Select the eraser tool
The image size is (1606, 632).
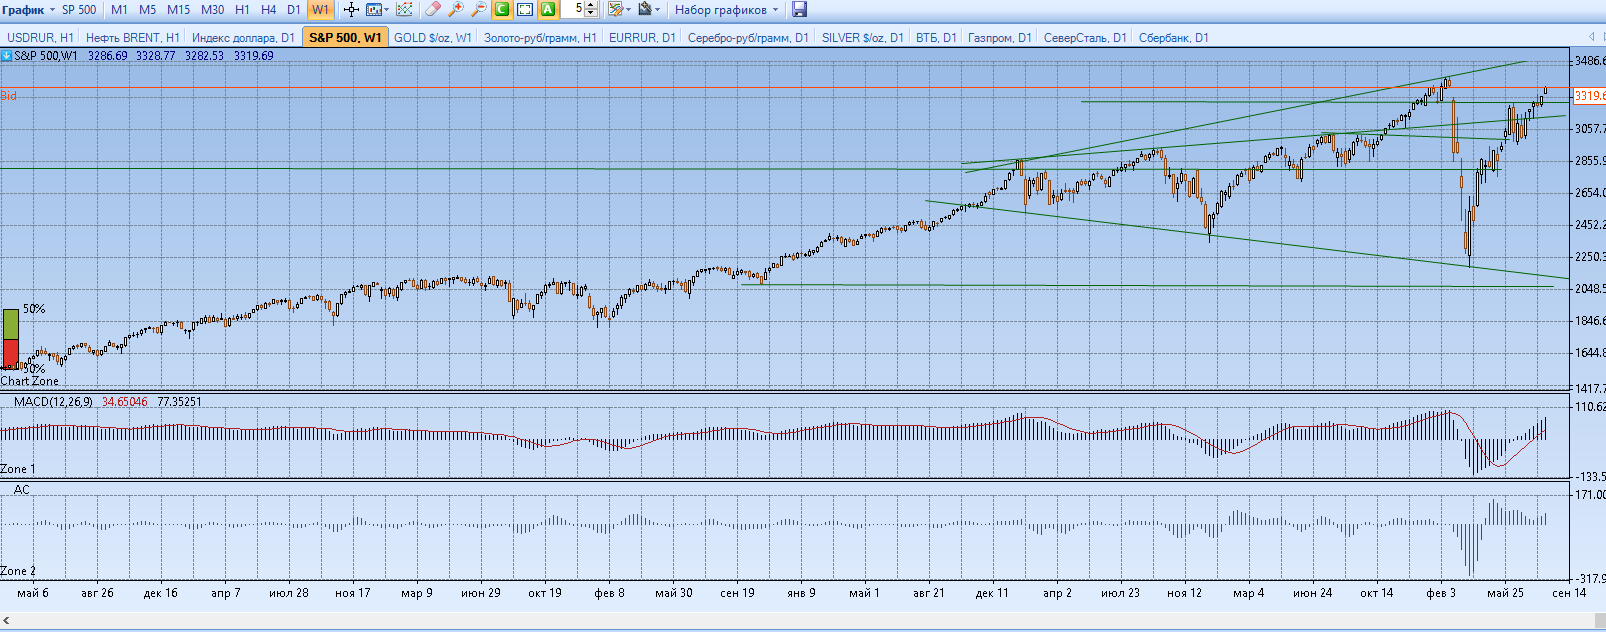[432, 10]
